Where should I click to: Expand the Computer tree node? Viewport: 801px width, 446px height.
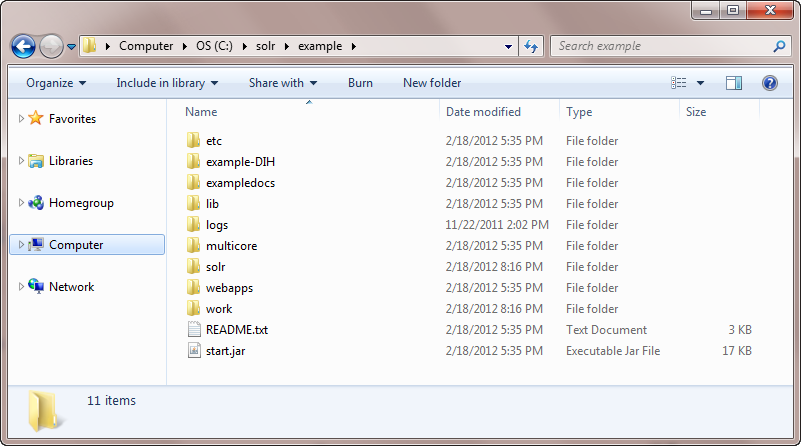[x=21, y=245]
